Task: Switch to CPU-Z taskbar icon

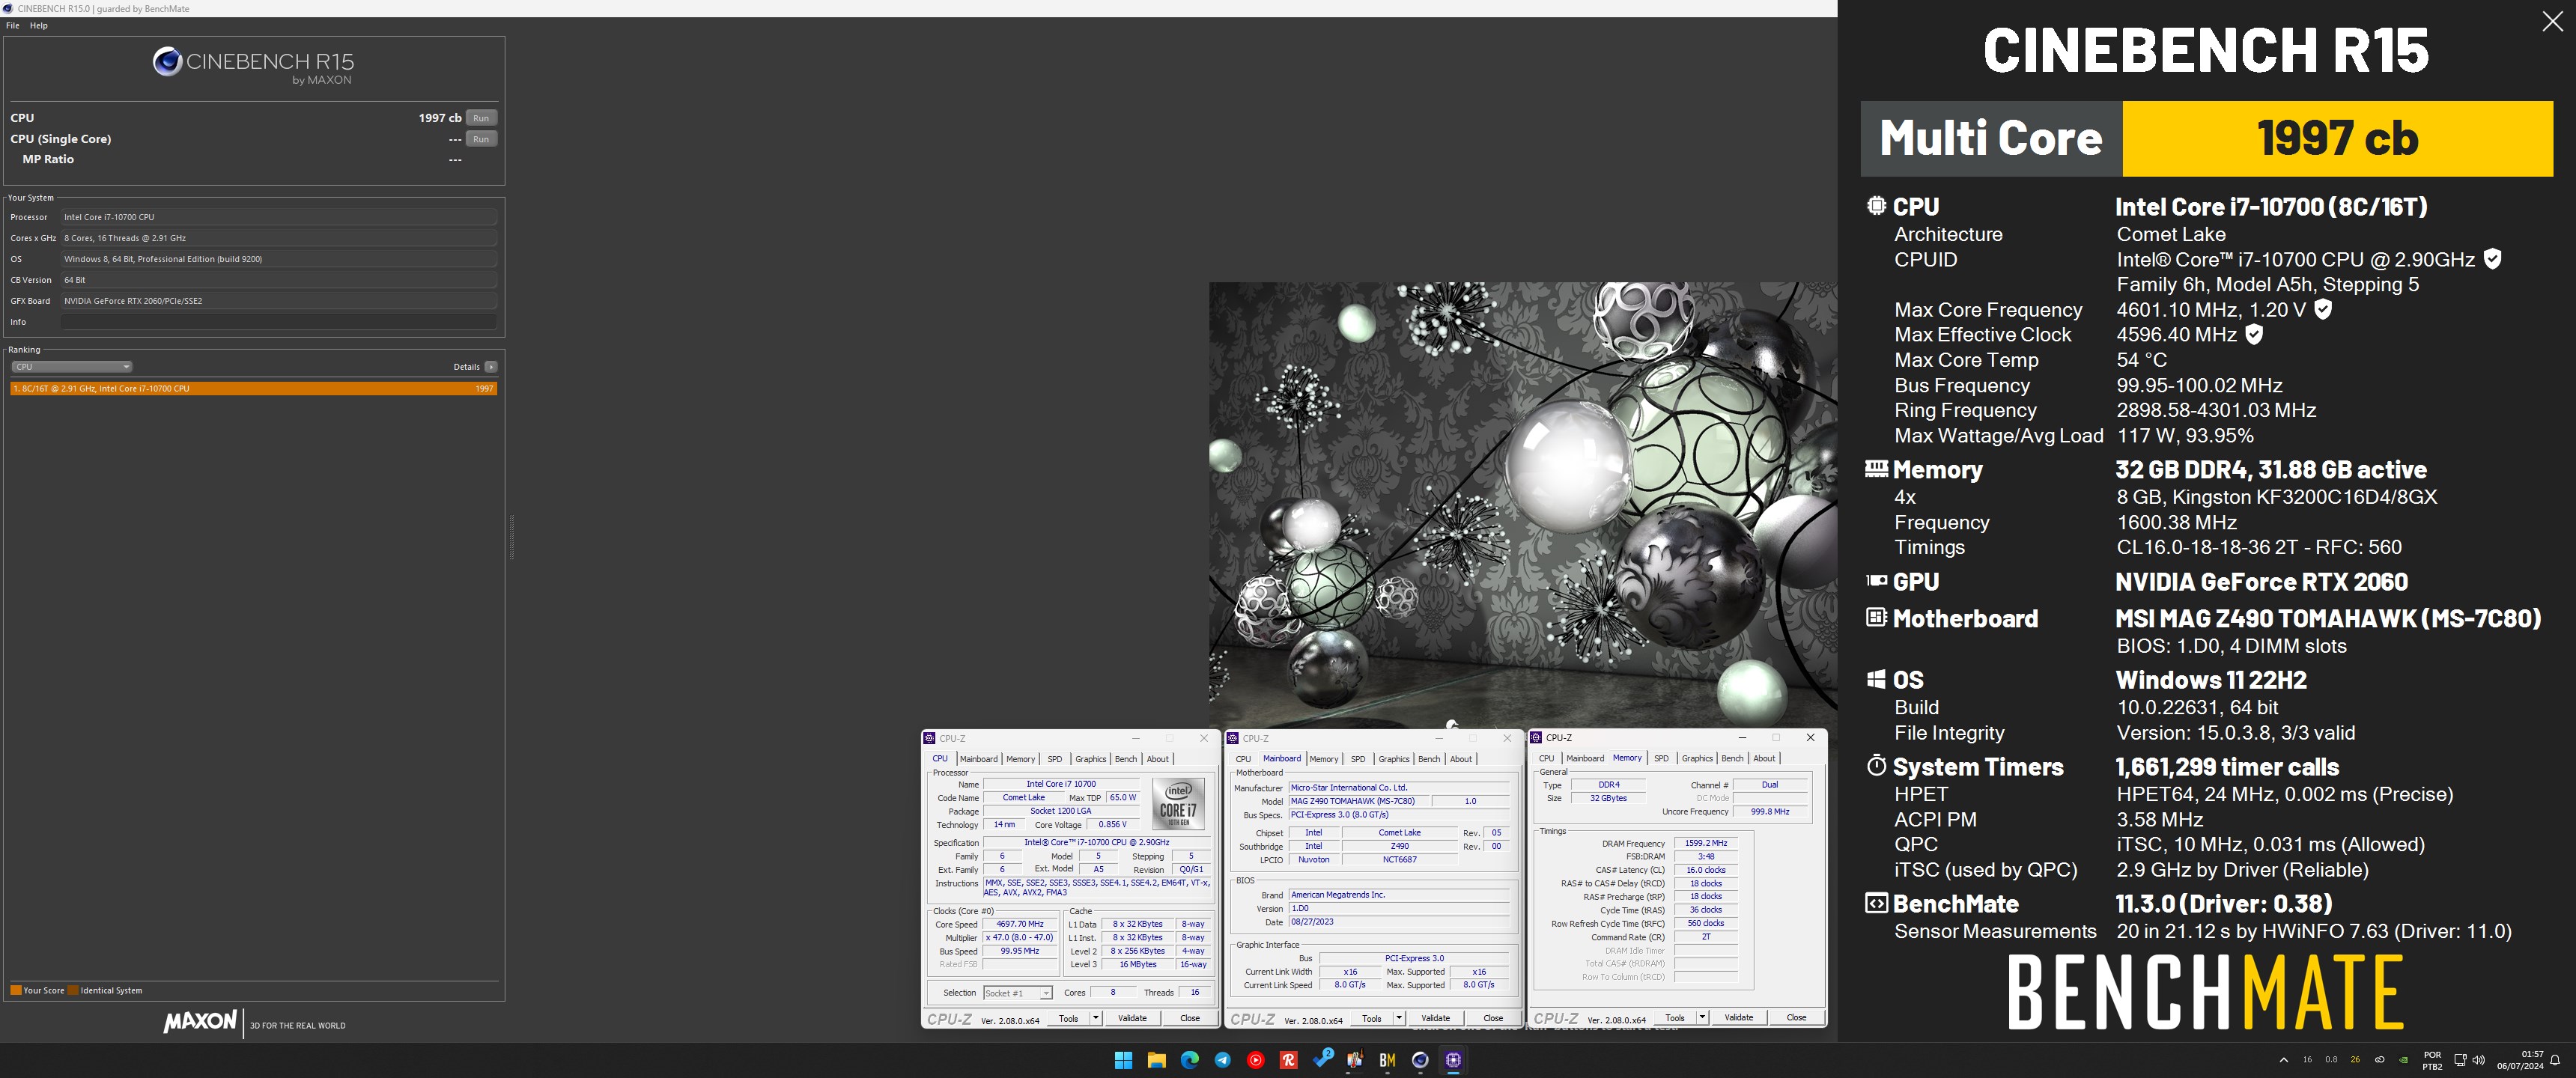Action: click(1453, 1060)
